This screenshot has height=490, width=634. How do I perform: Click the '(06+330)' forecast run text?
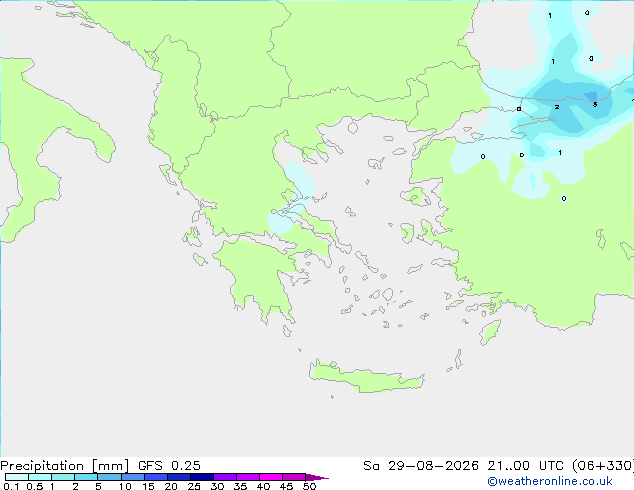[x=603, y=466]
